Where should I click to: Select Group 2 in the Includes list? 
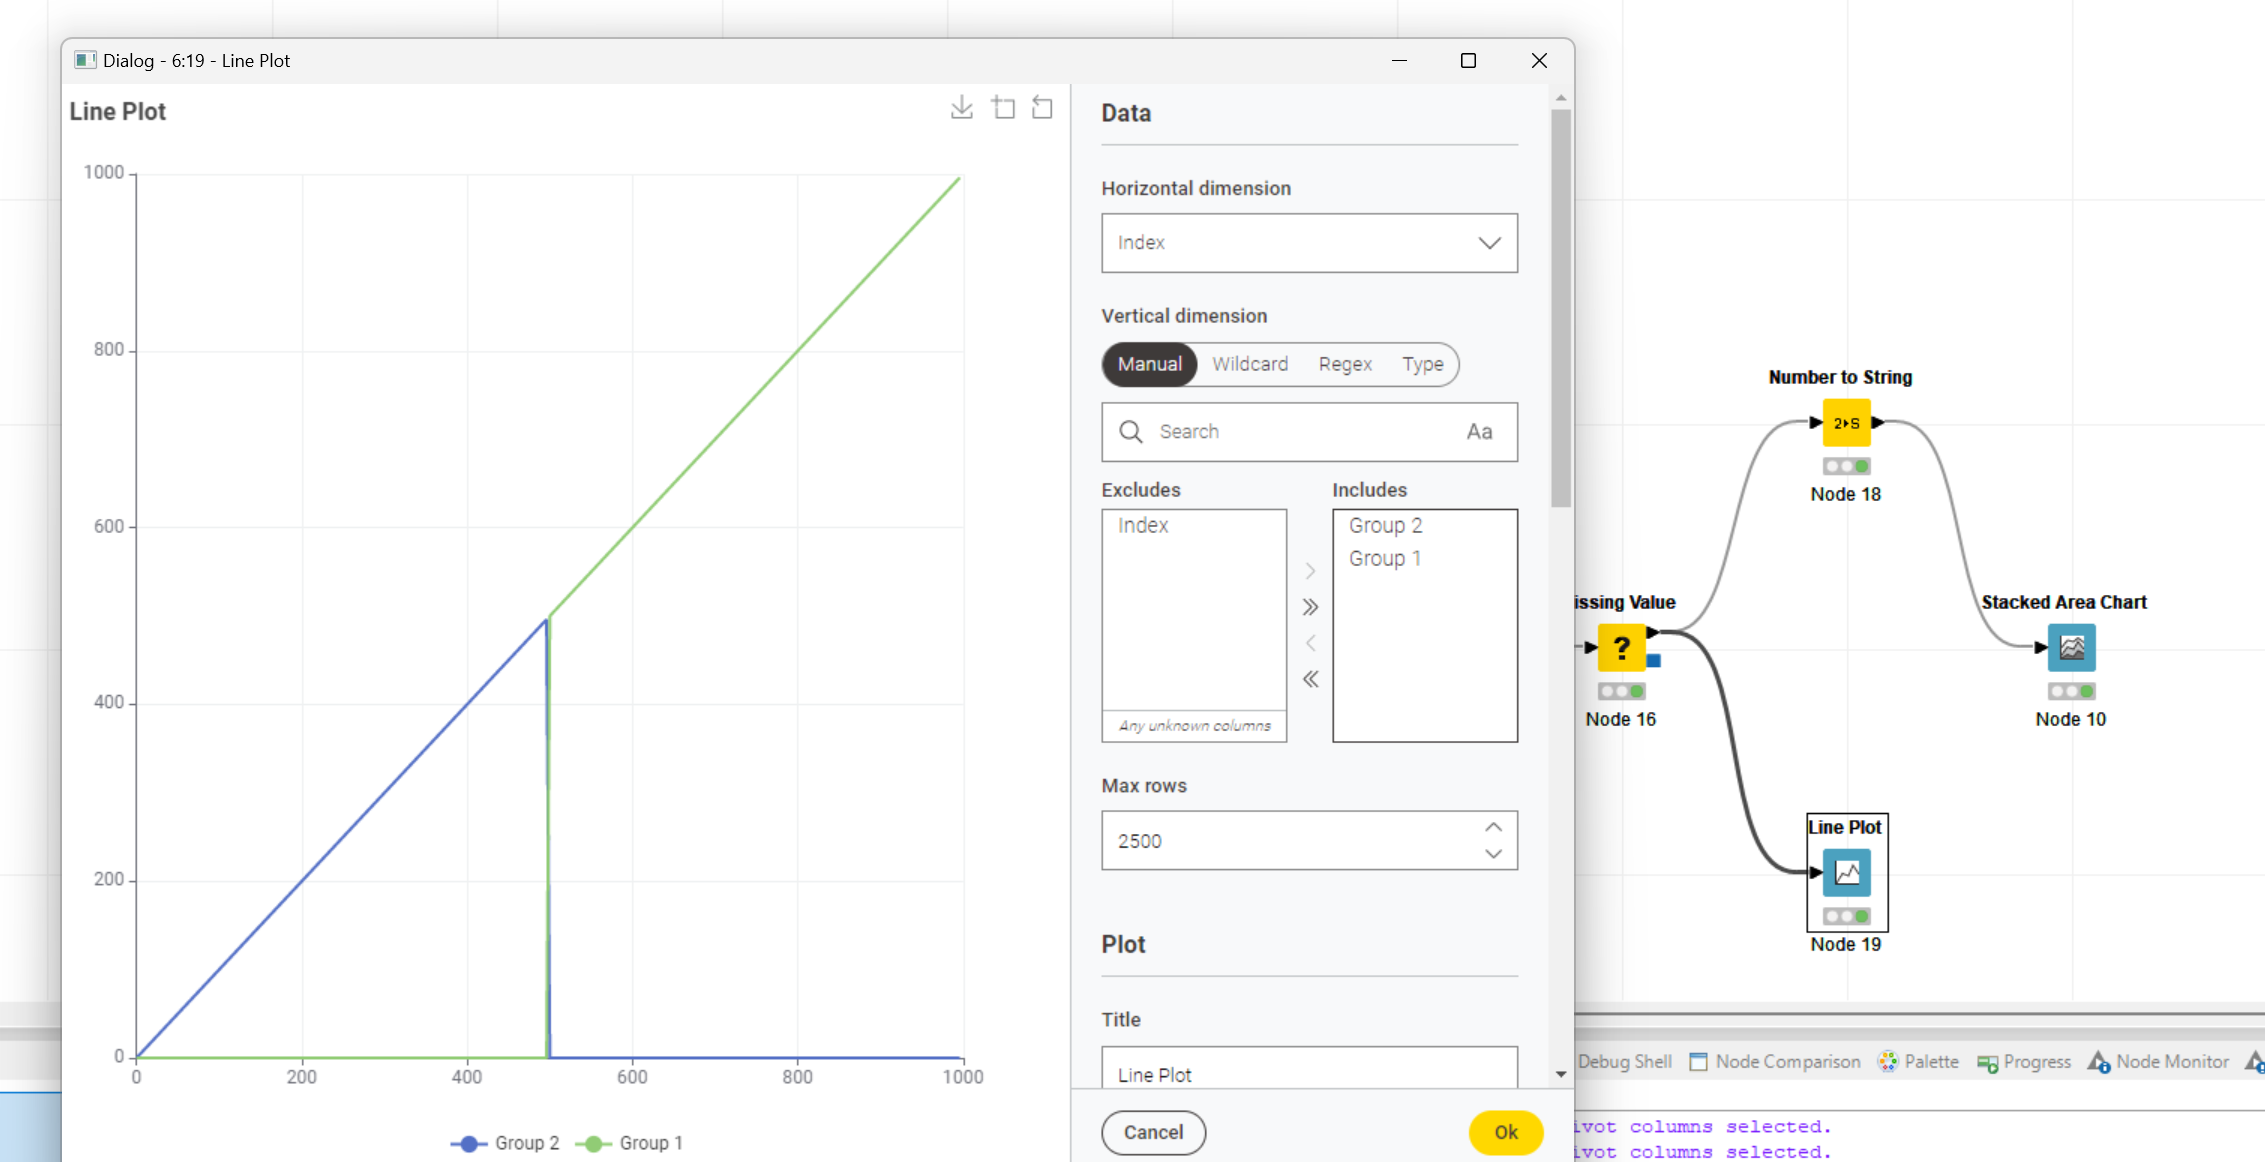point(1425,526)
